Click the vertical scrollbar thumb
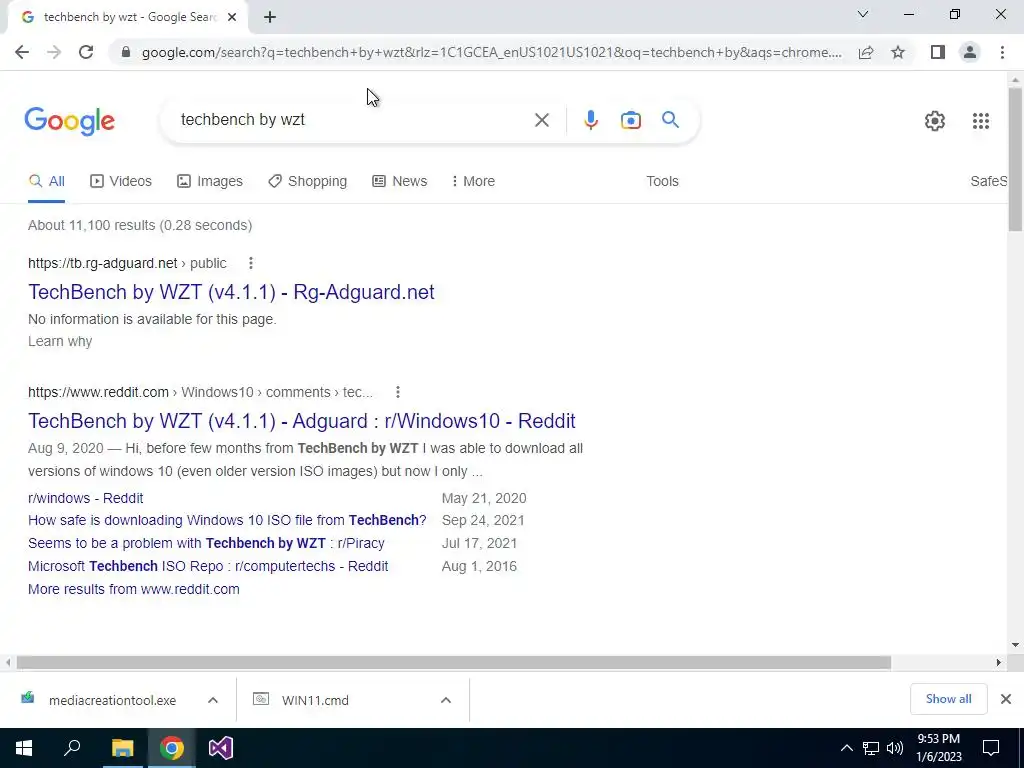The height and width of the screenshot is (768, 1024). [x=1015, y=159]
